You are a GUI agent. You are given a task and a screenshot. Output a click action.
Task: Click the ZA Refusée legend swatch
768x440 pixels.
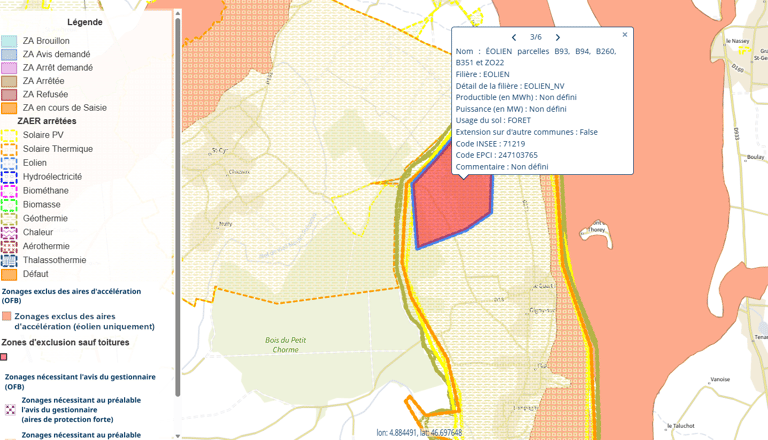(x=9, y=94)
